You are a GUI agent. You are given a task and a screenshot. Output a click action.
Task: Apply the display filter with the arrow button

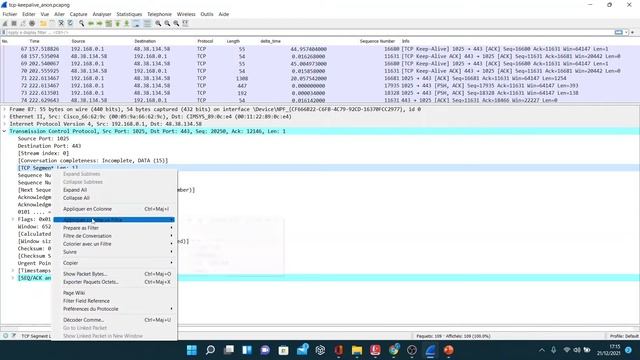point(619,32)
